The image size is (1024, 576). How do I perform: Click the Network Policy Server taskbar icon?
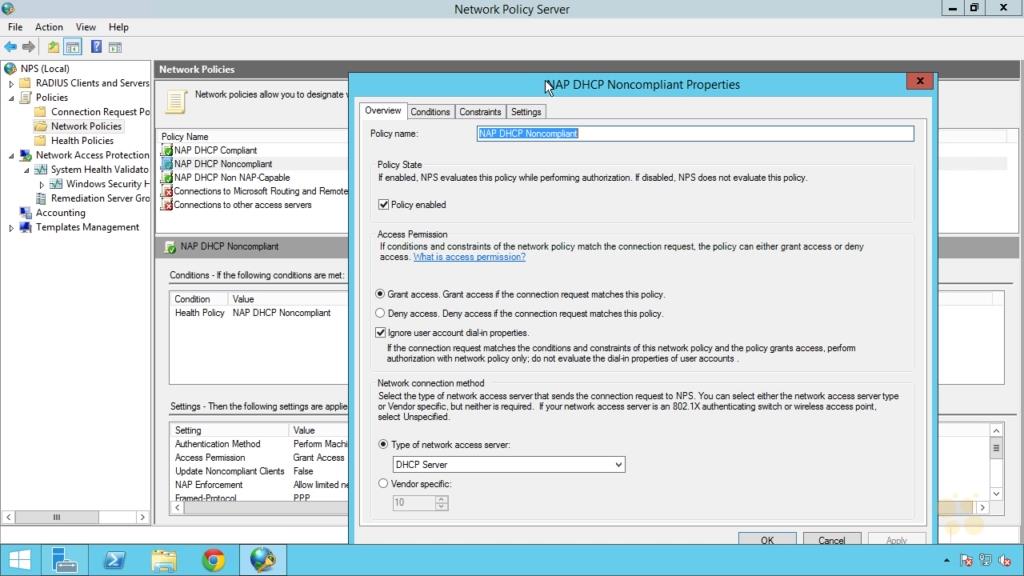[x=263, y=560]
